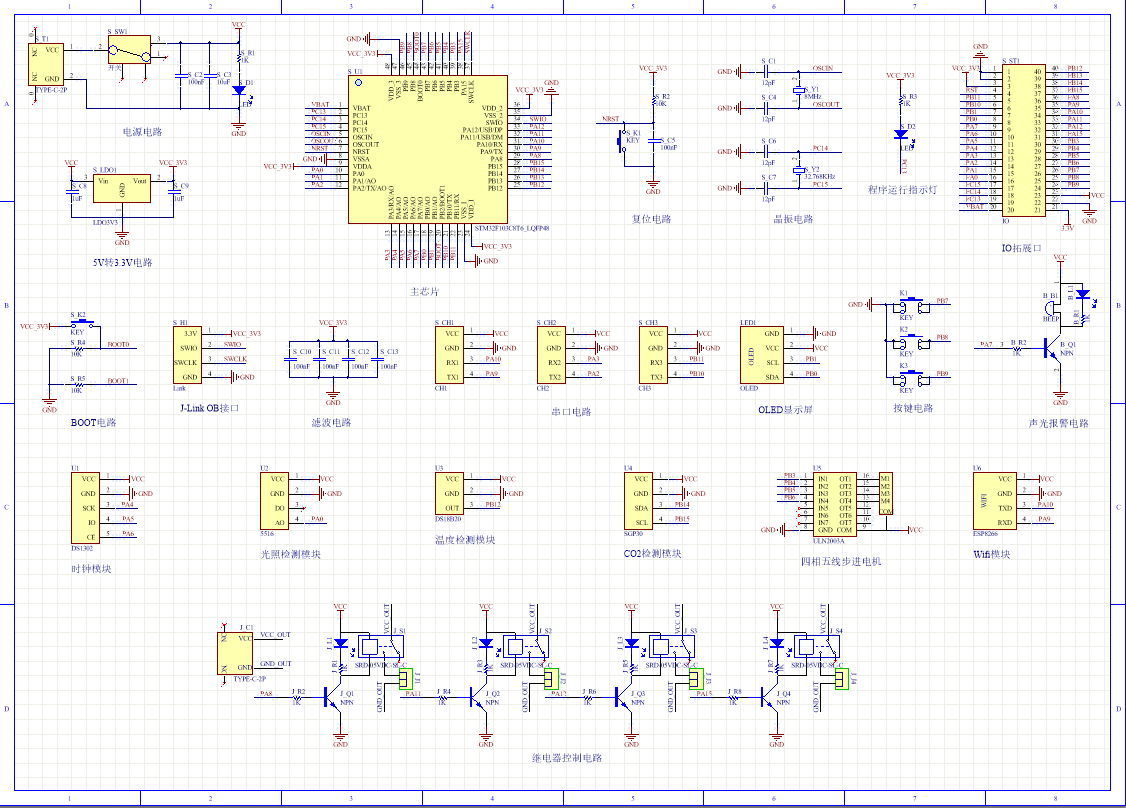Viewport: 1126px width, 808px height.
Task: Select the S_CH3 serial header
Action: (x=653, y=355)
